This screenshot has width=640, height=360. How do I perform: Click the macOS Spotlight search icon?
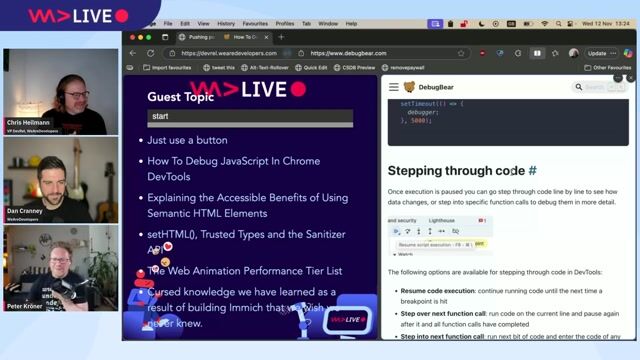coord(558,24)
